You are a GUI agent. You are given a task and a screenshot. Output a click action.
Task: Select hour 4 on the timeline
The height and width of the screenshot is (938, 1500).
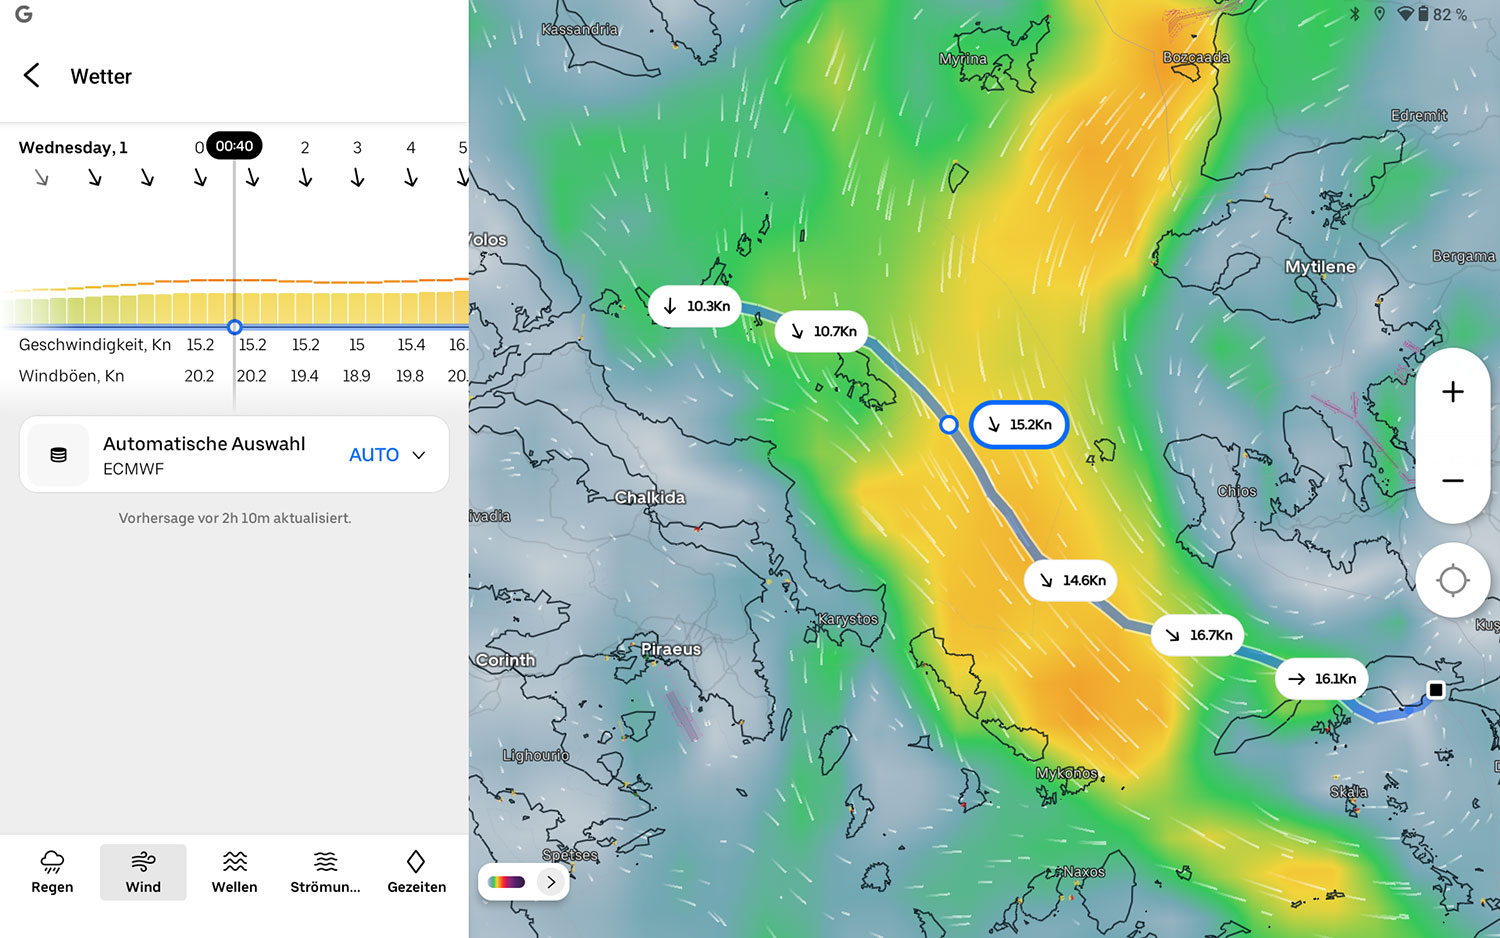(410, 147)
